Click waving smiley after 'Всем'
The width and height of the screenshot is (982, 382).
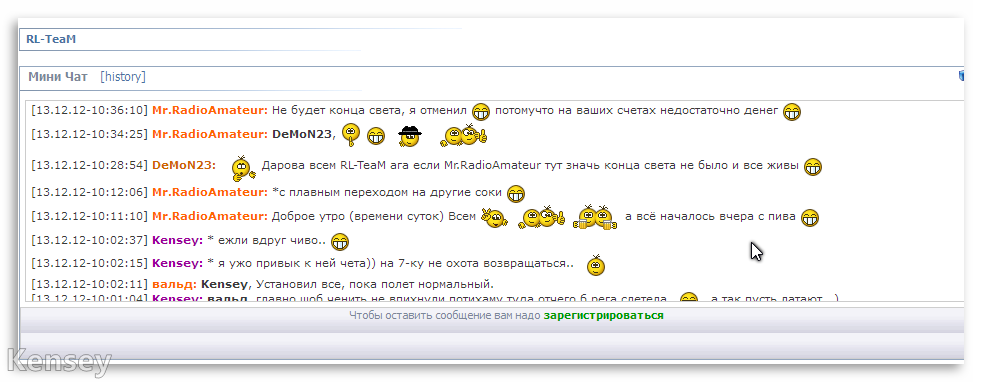[x=494, y=217]
